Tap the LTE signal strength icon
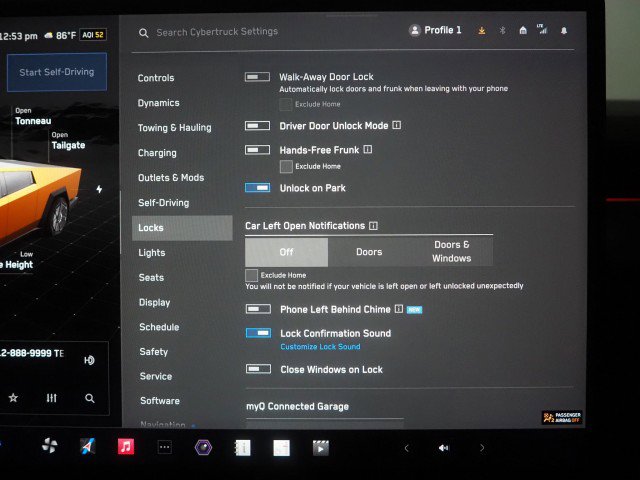 point(542,29)
